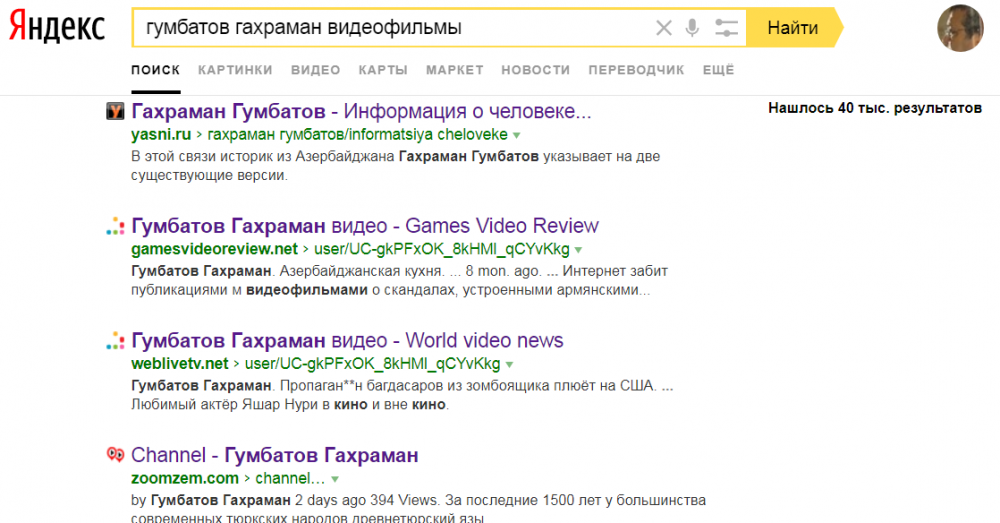
Task: Click the Яндекс logo
Action: 56,27
